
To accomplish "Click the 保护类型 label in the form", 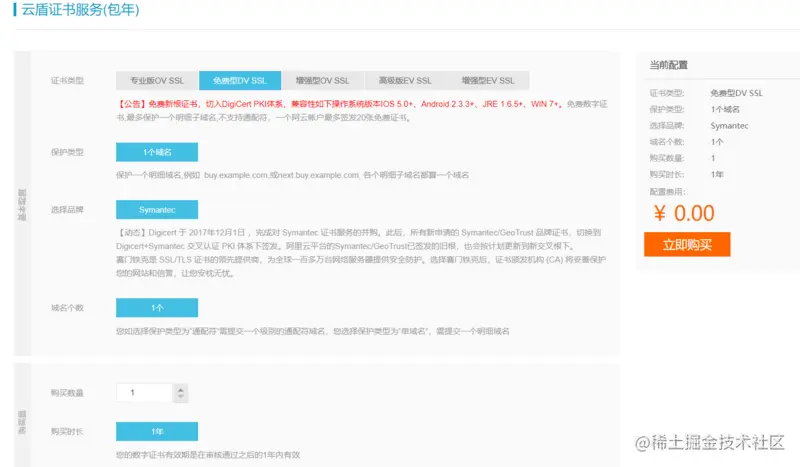I will tap(67, 152).
